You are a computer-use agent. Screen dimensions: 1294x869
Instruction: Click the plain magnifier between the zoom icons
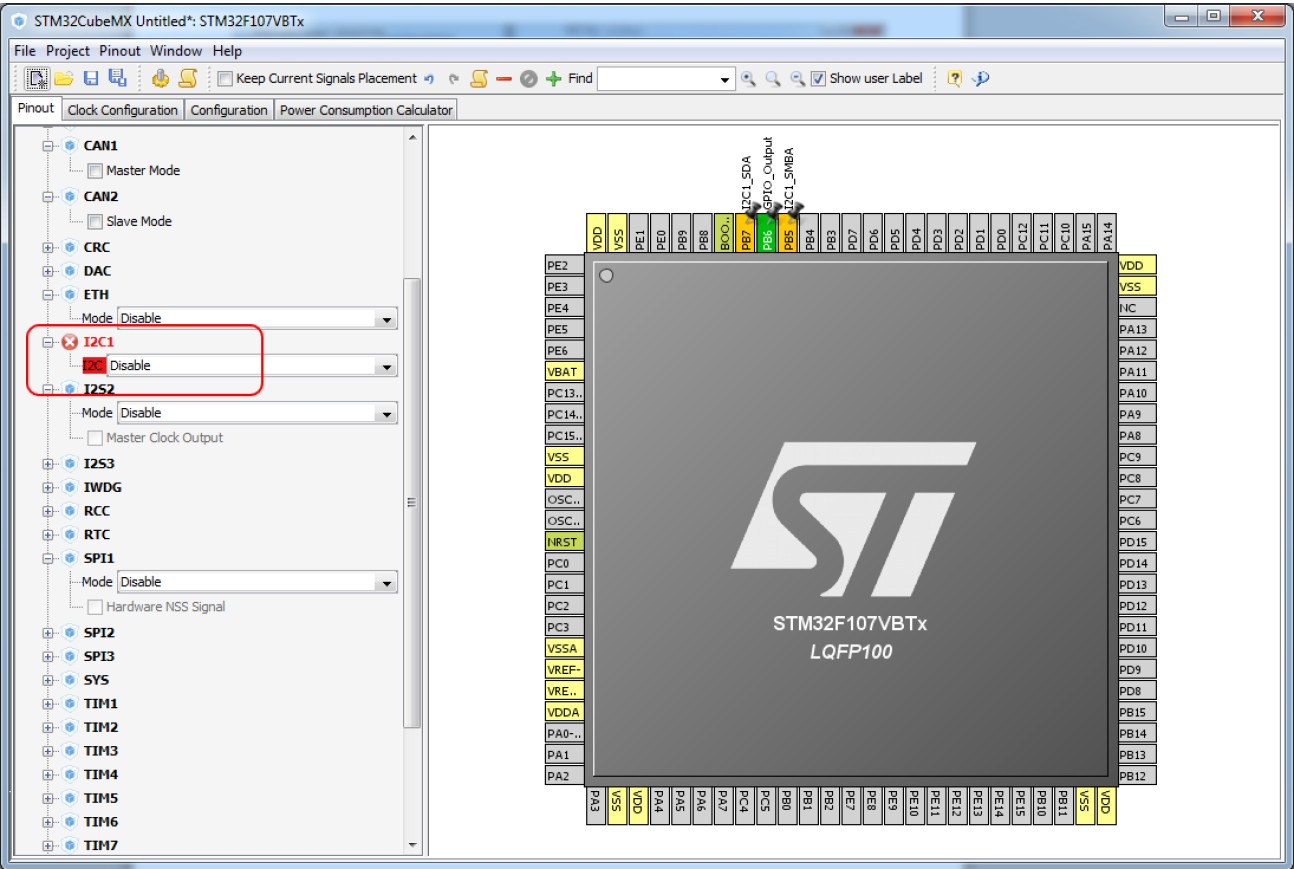pos(773,79)
